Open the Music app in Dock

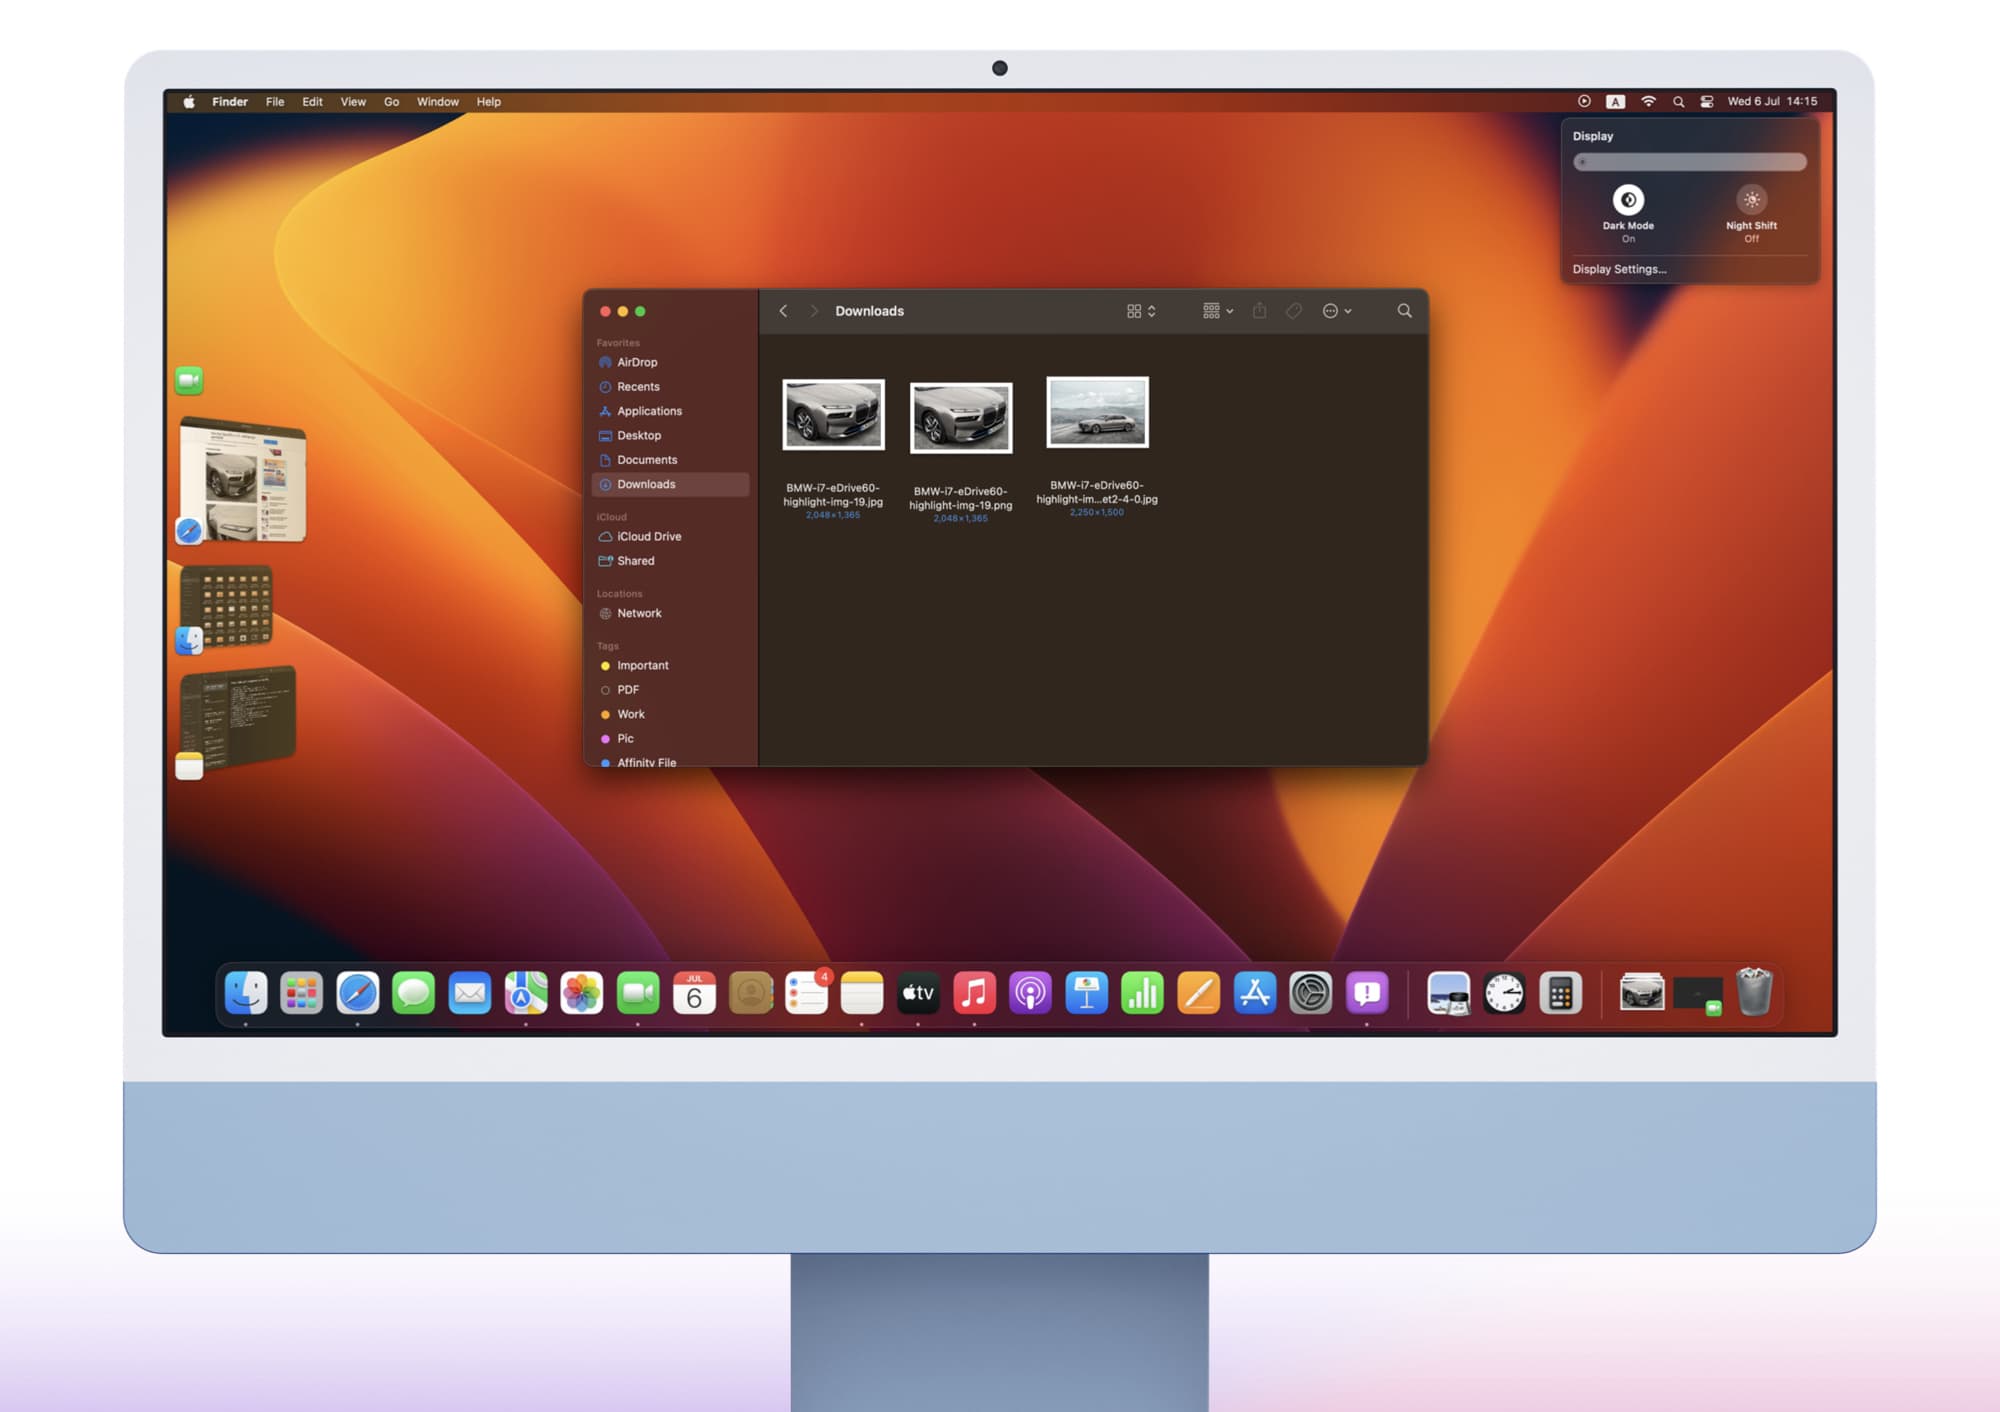974,993
